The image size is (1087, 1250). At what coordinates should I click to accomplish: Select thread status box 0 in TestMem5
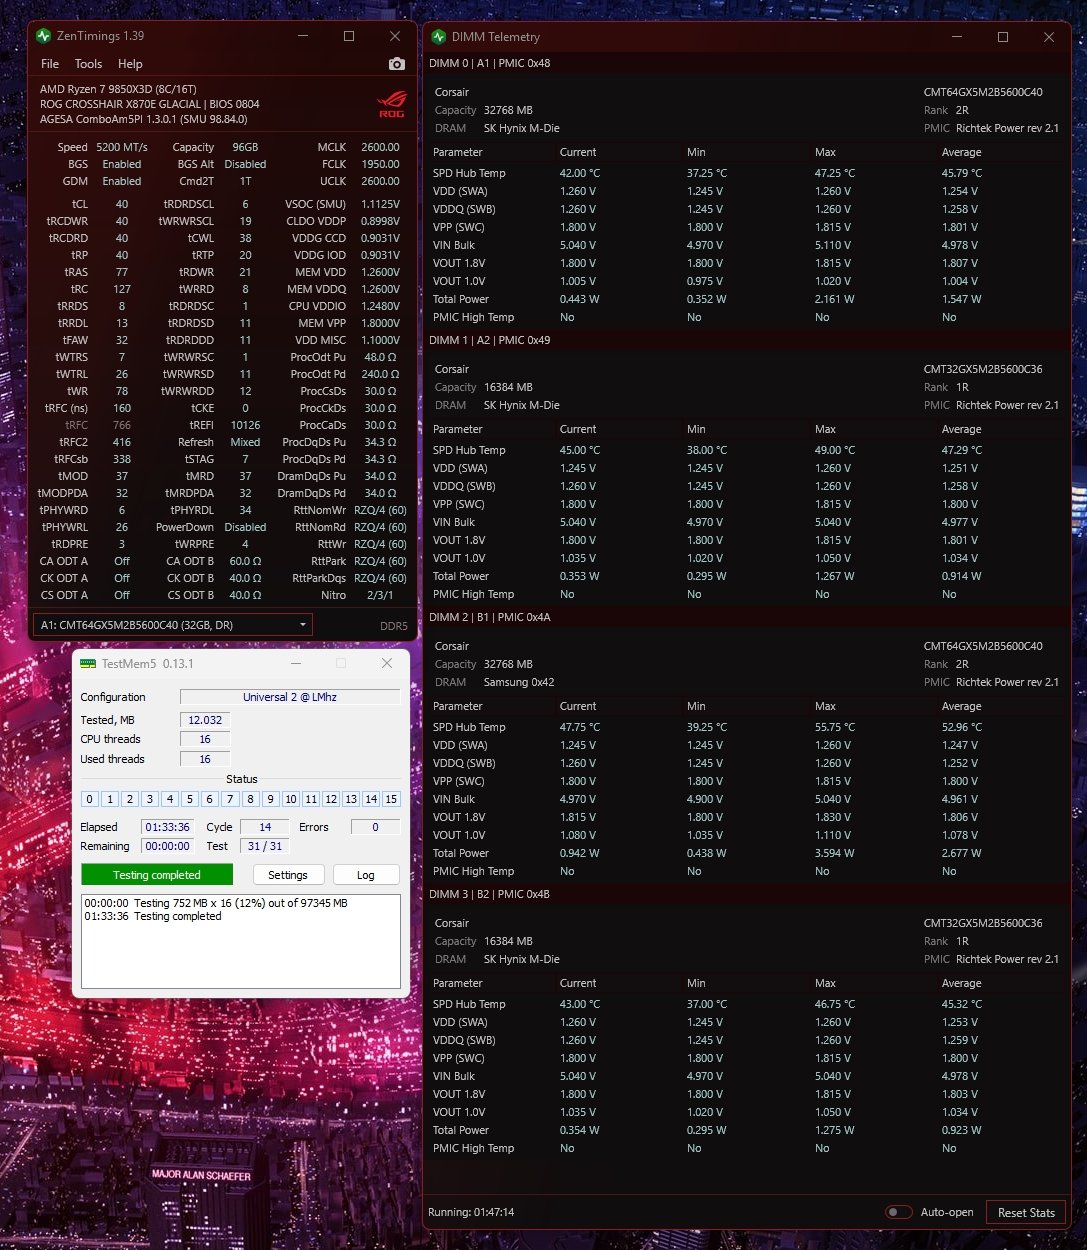90,799
